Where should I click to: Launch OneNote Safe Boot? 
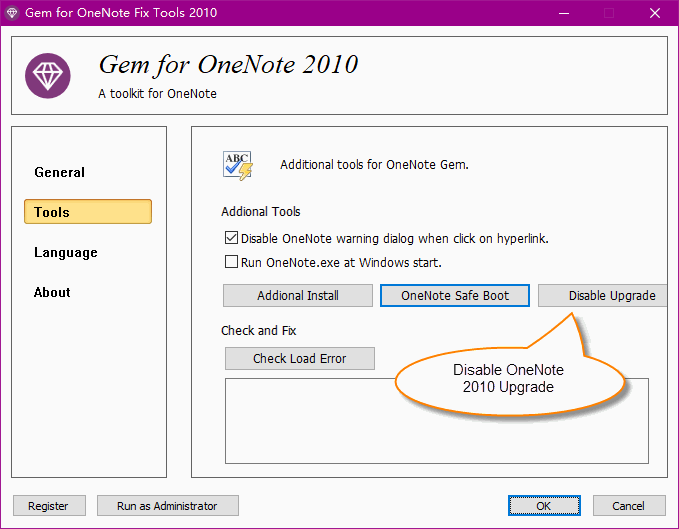[455, 296]
